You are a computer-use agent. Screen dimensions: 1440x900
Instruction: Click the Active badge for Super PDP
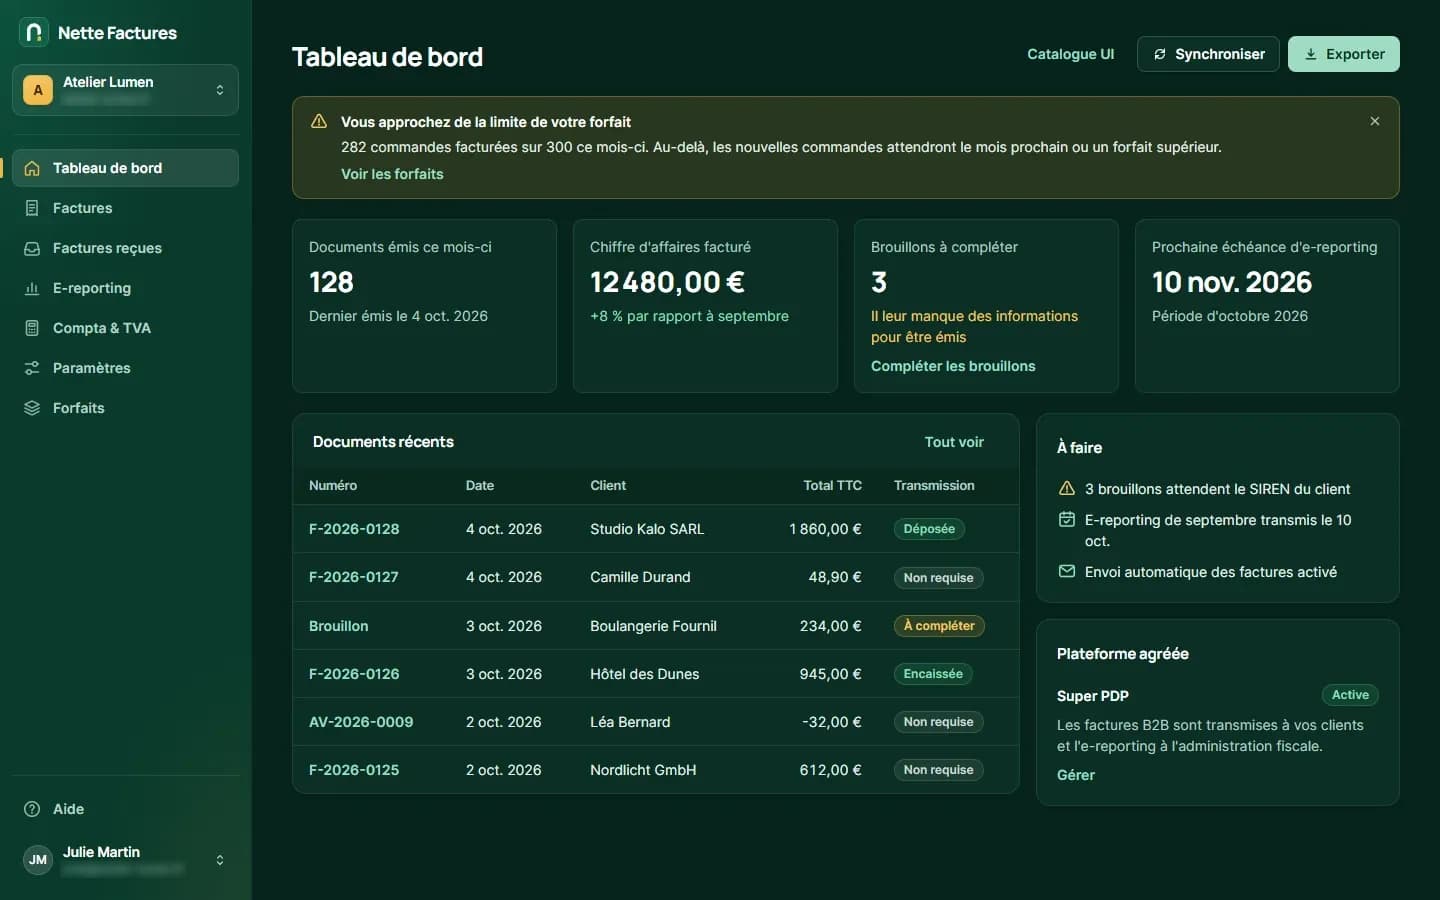[x=1350, y=695]
